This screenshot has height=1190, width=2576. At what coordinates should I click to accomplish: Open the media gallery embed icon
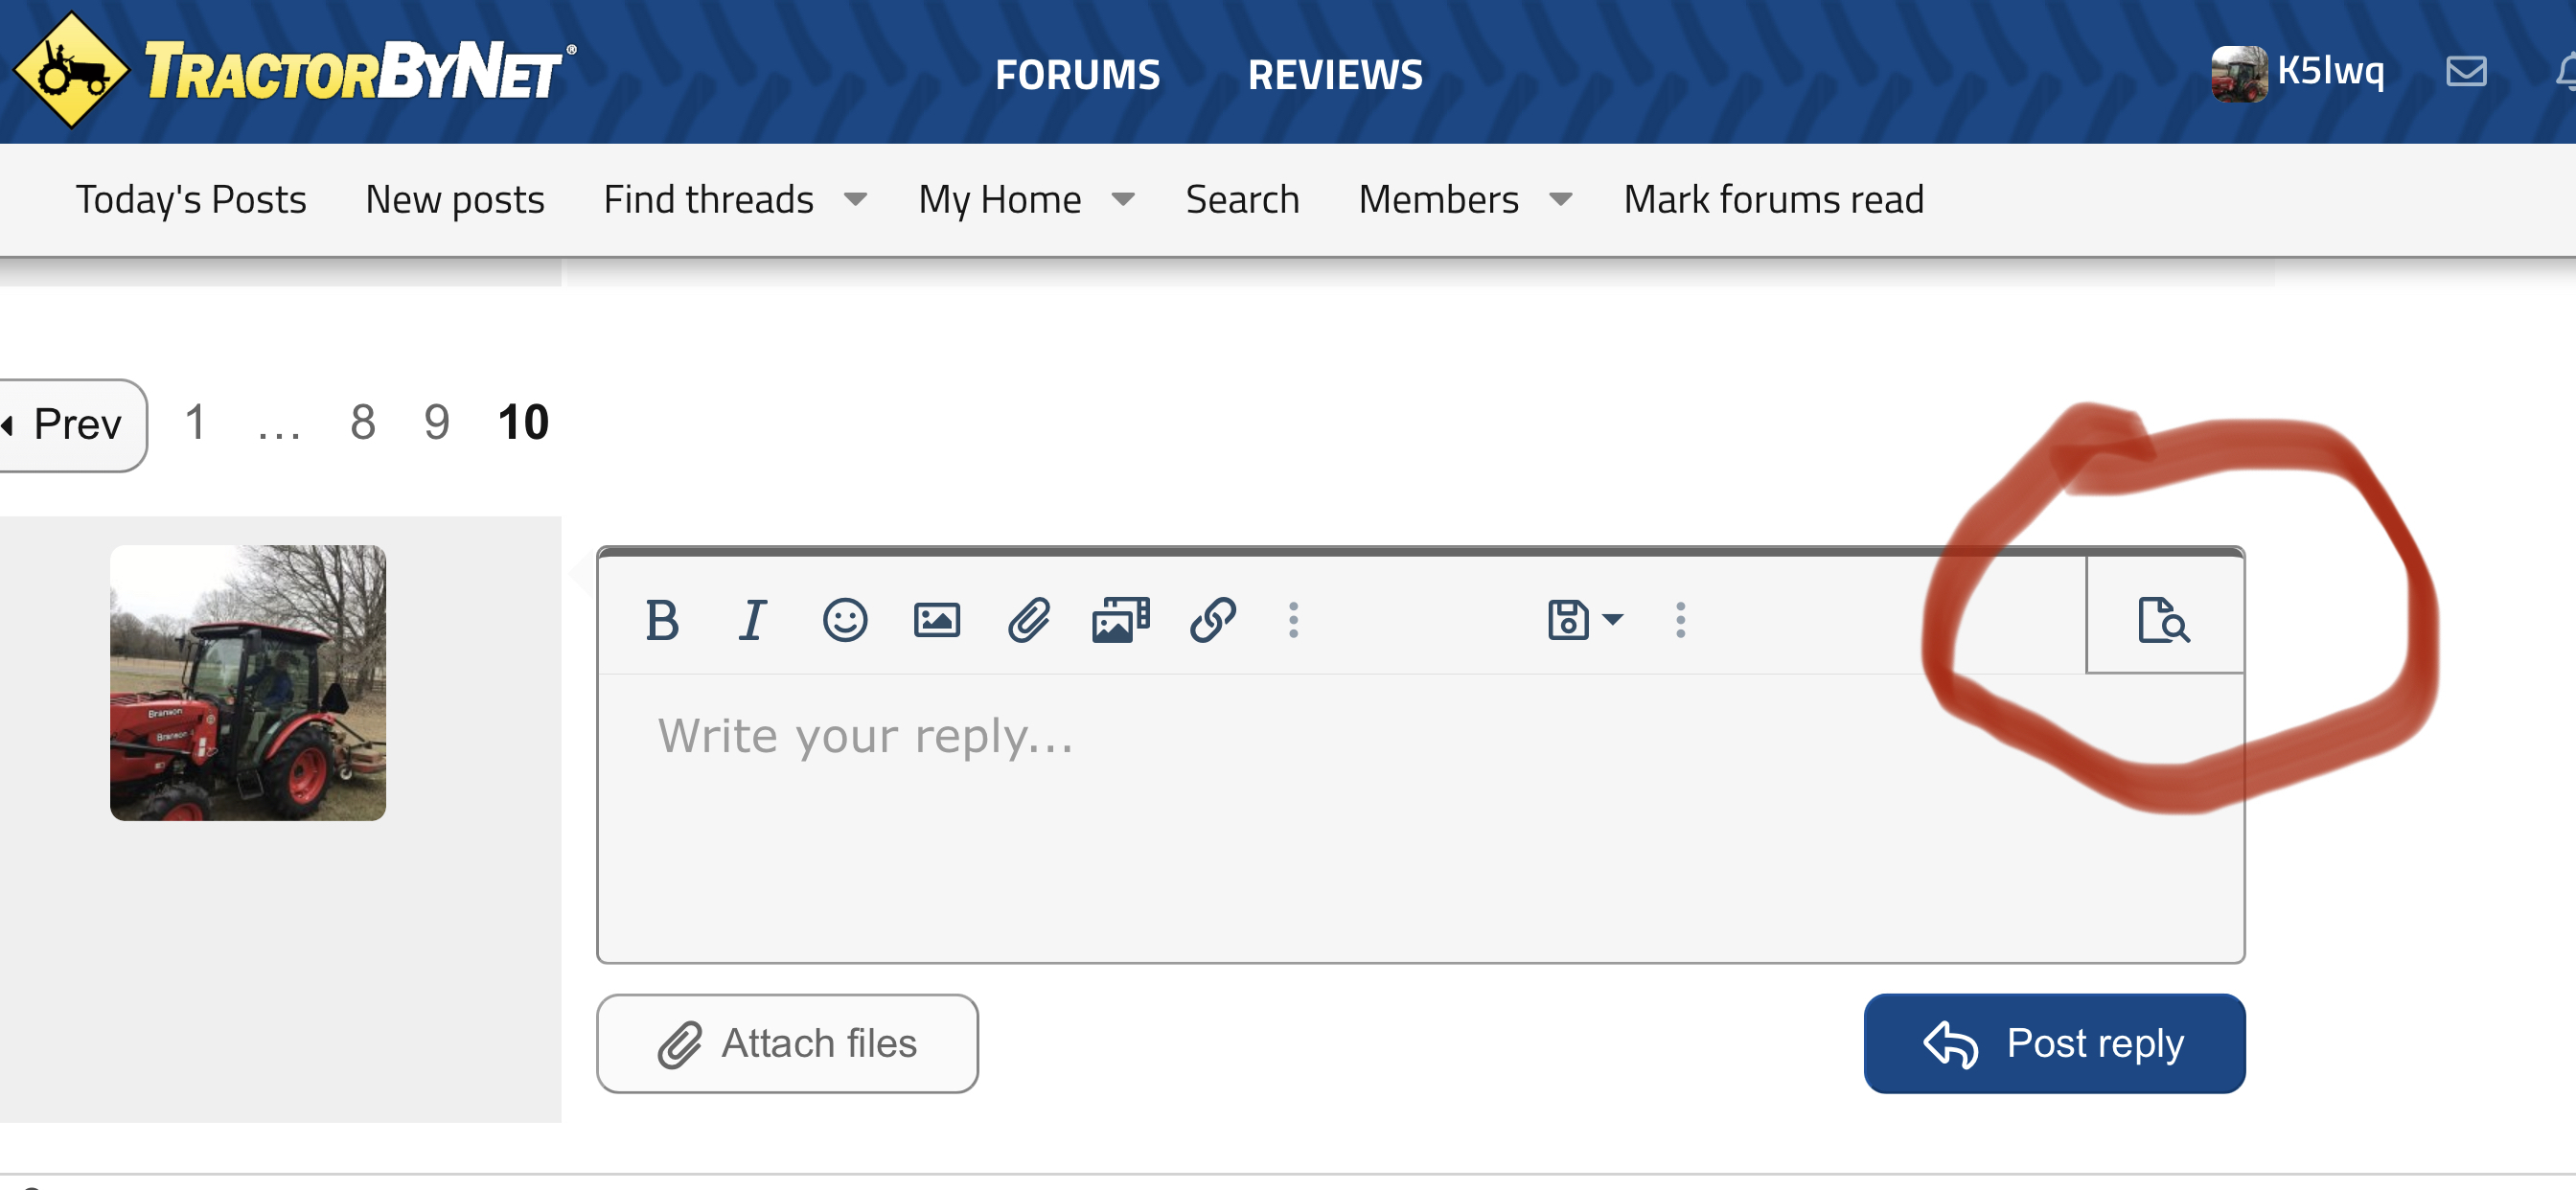[x=1121, y=620]
